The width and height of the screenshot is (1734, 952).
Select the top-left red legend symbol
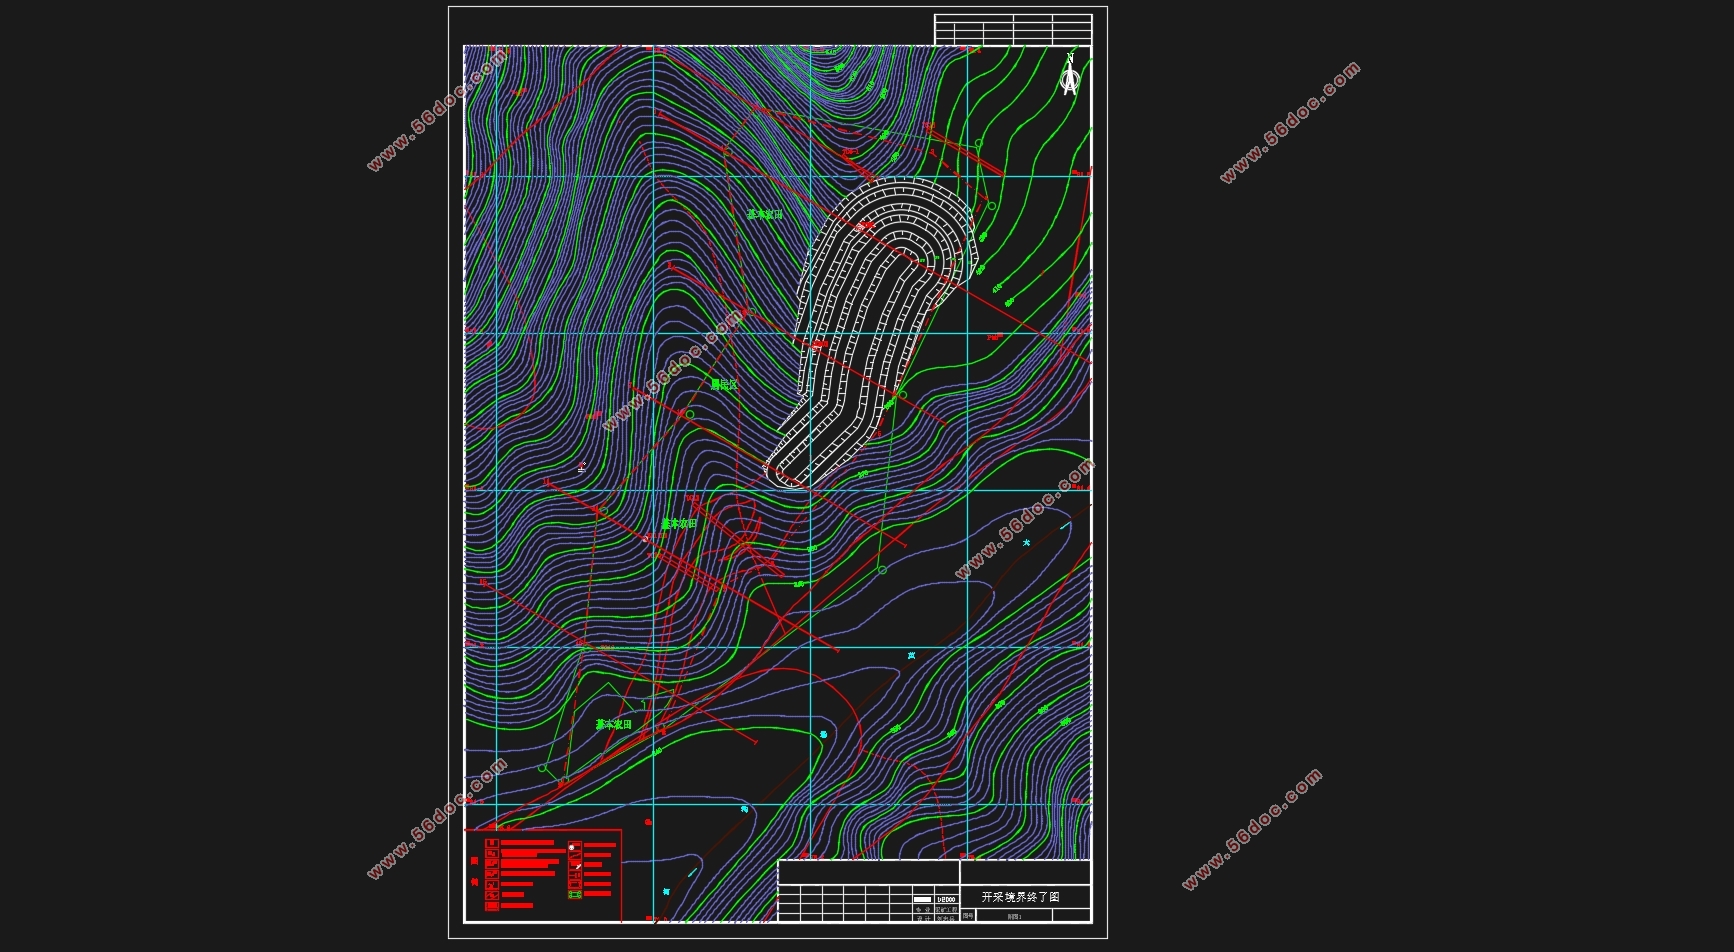tap(491, 844)
